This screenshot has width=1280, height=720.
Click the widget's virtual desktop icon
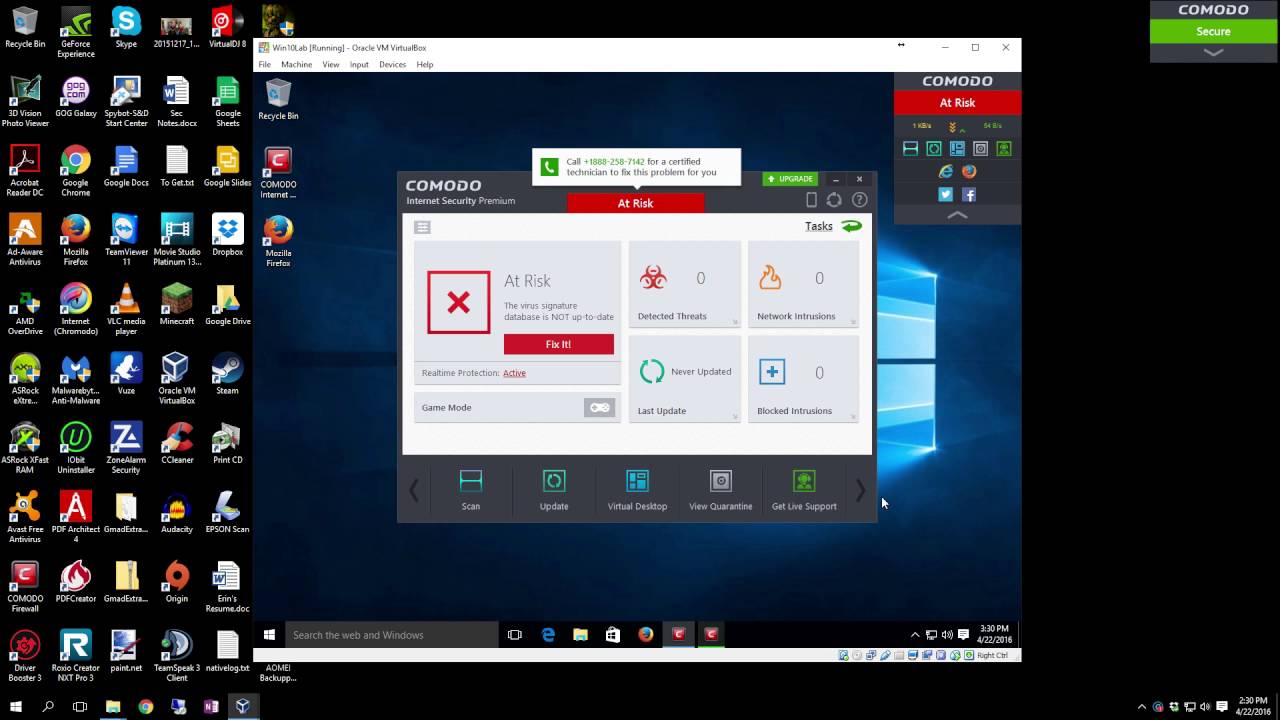click(x=957, y=148)
